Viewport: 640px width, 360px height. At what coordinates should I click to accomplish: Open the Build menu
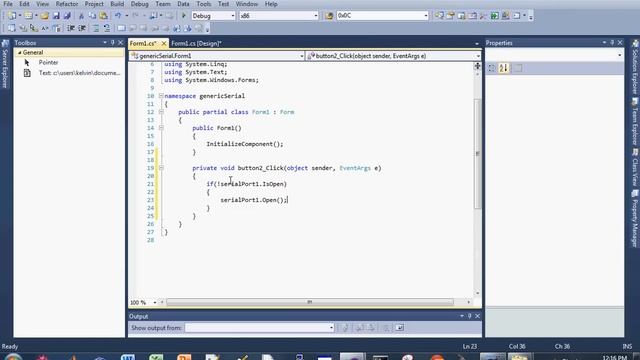pos(117,4)
